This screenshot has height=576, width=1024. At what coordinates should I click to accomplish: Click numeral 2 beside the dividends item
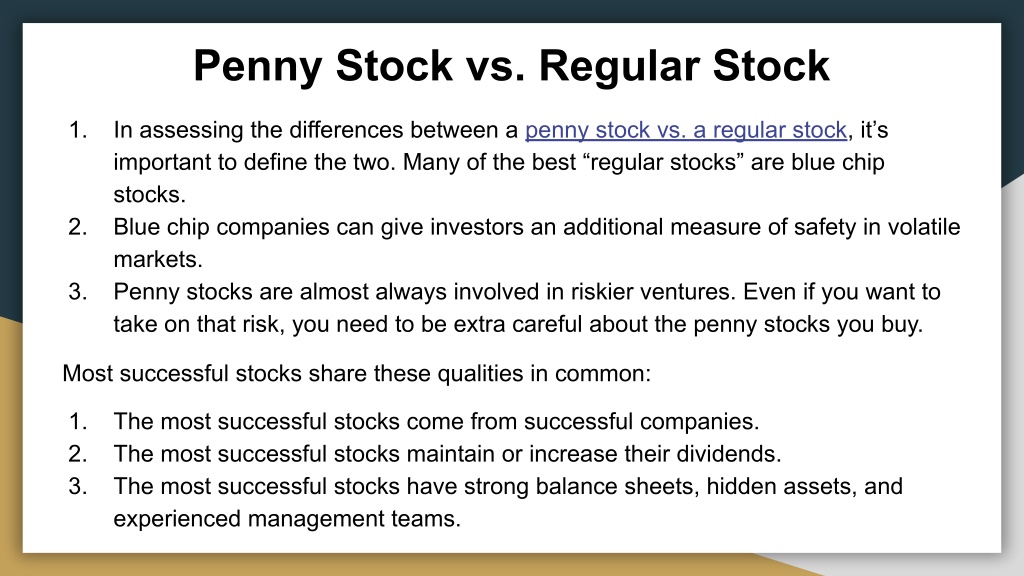tap(78, 453)
